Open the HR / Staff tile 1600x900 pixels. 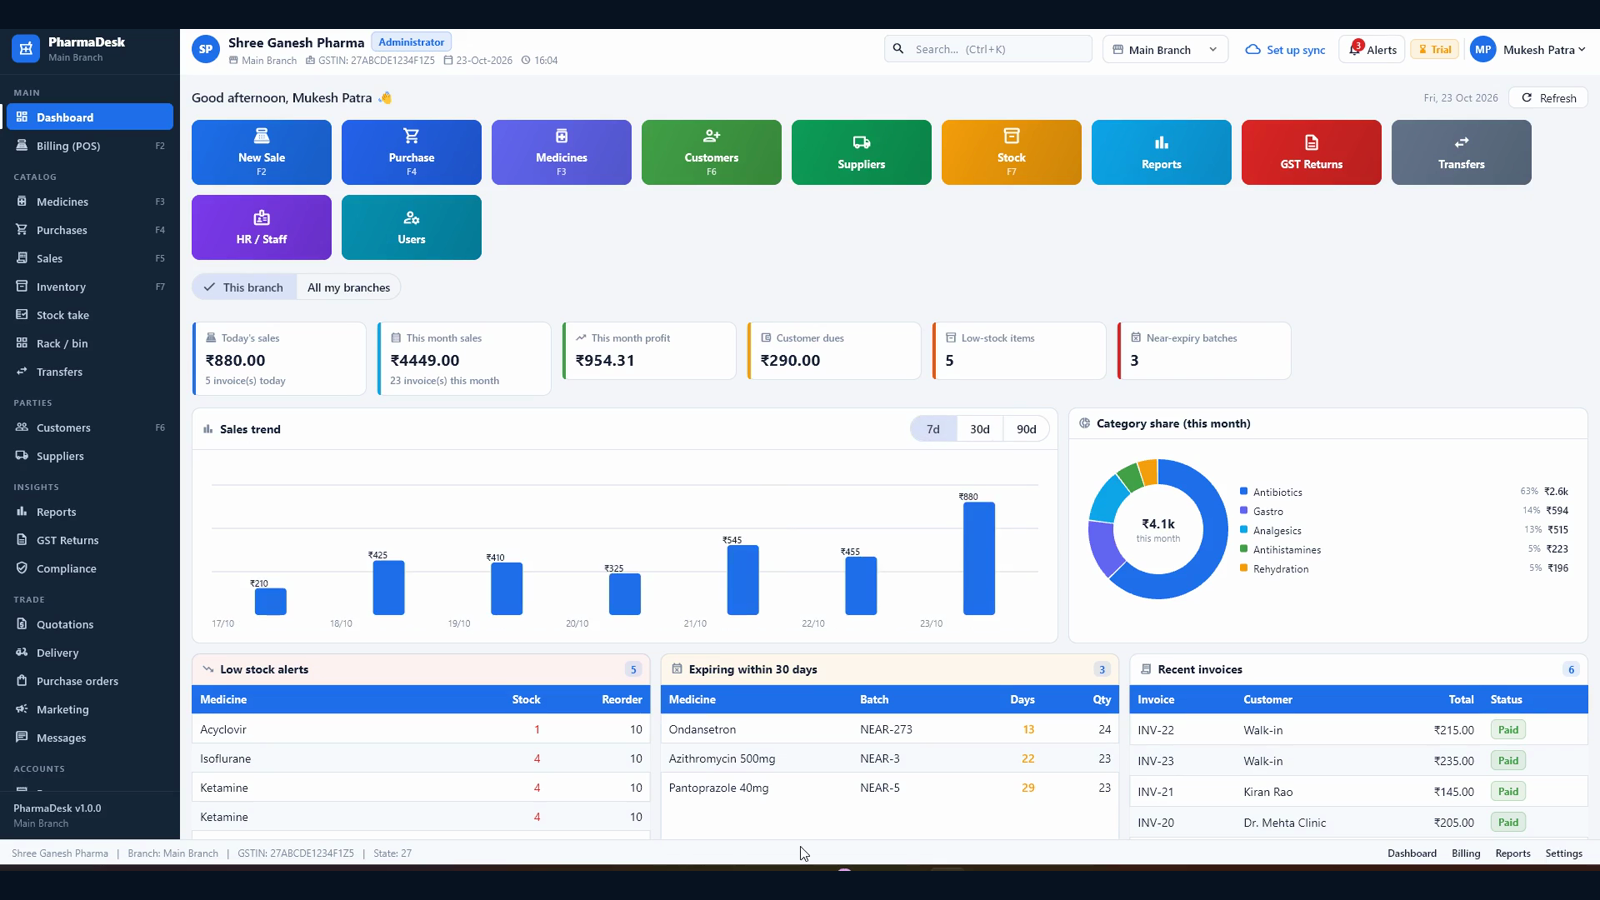[x=261, y=227]
